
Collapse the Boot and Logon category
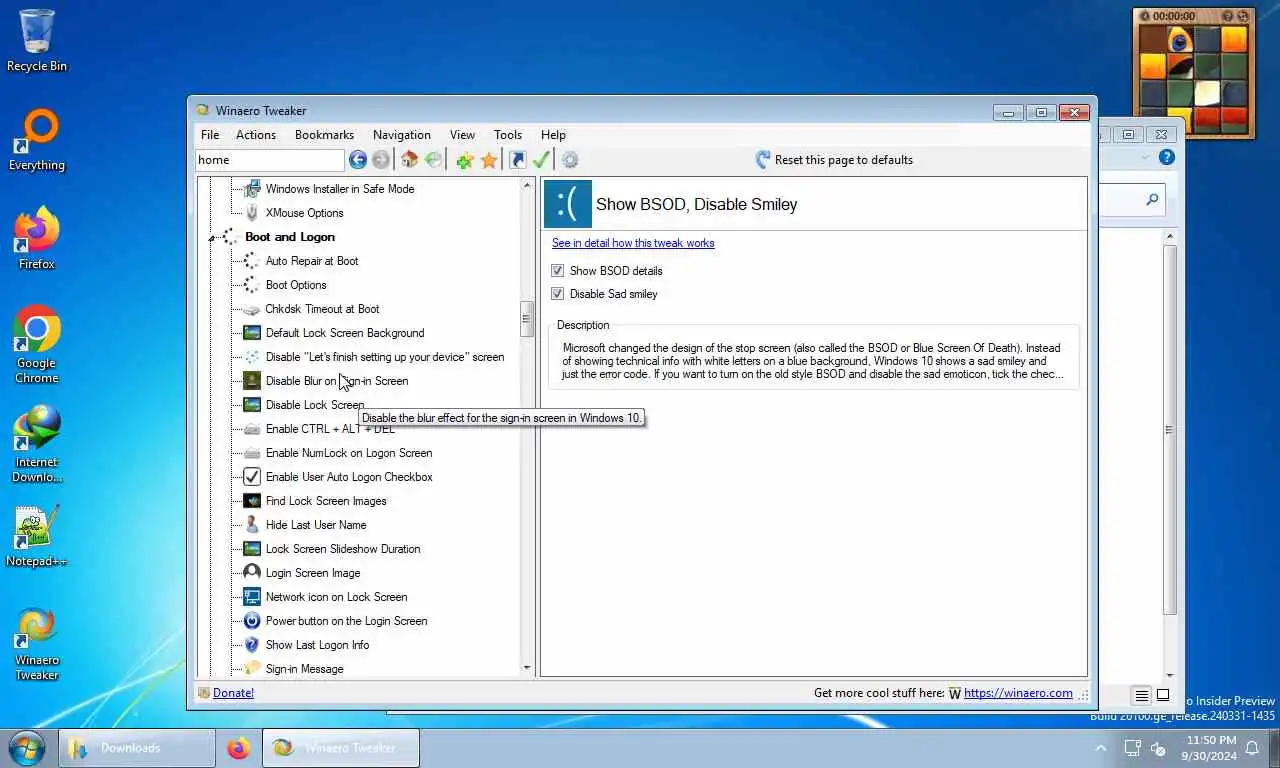[212, 238]
